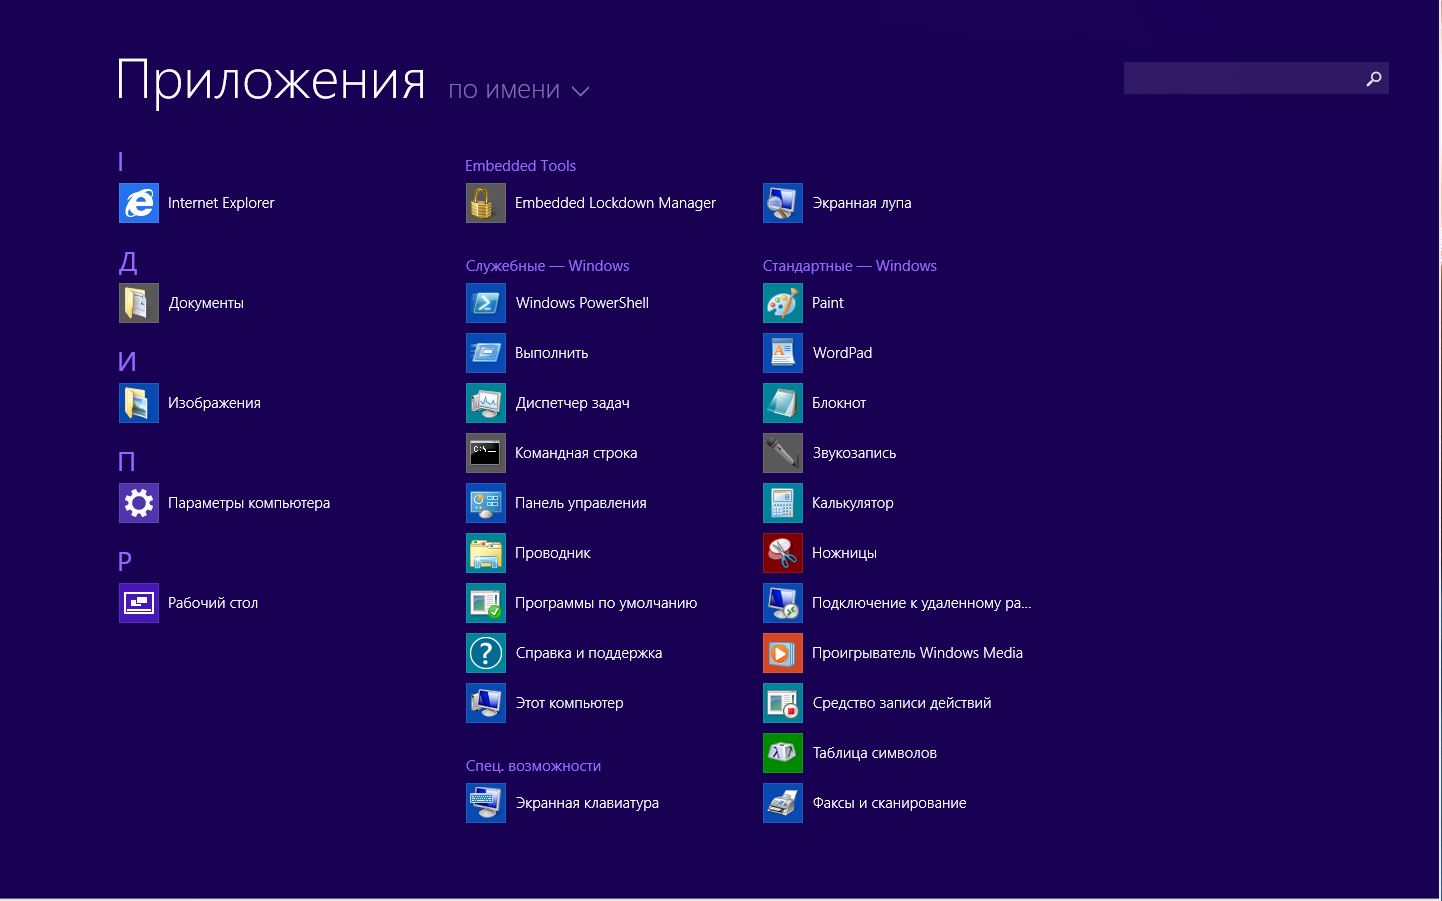
Task: Start Paint palette icon
Action: [783, 303]
